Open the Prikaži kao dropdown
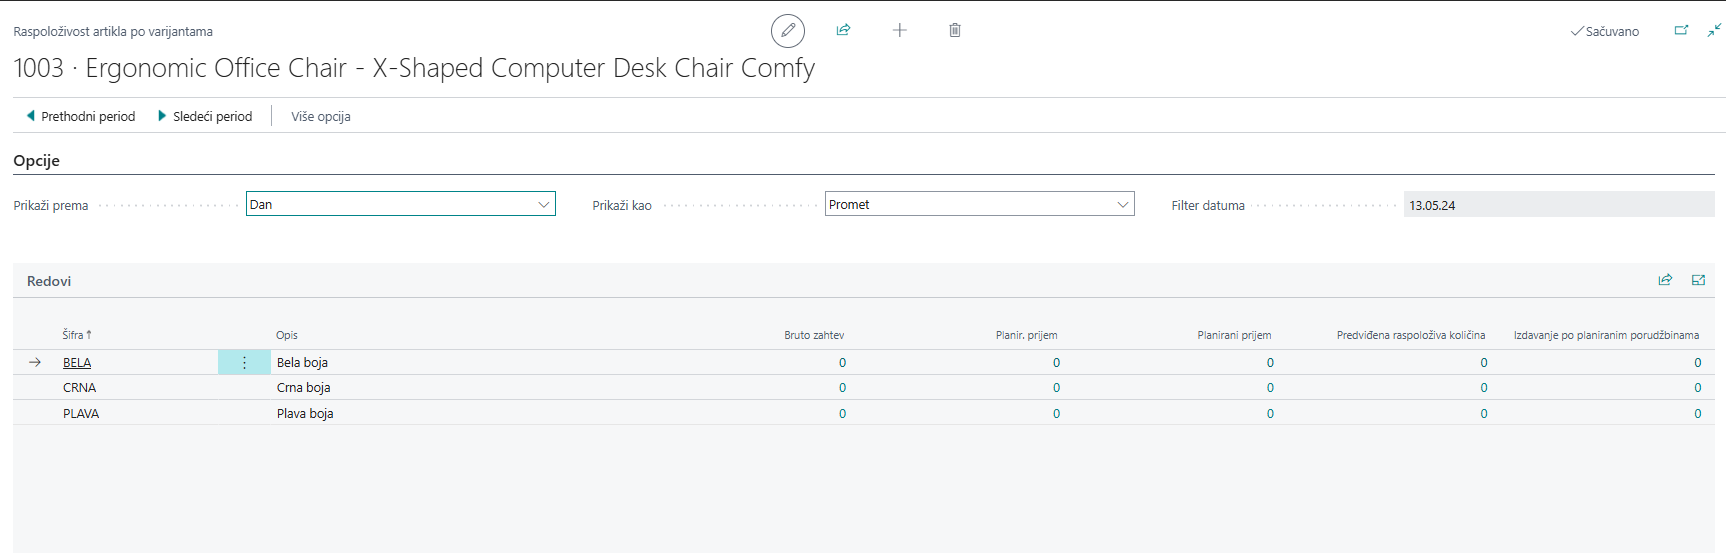The height and width of the screenshot is (553, 1726). coord(979,204)
